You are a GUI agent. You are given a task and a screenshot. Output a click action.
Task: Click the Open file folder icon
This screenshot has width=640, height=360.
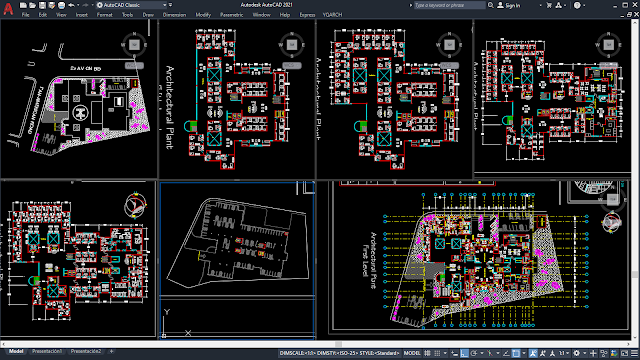point(33,5)
